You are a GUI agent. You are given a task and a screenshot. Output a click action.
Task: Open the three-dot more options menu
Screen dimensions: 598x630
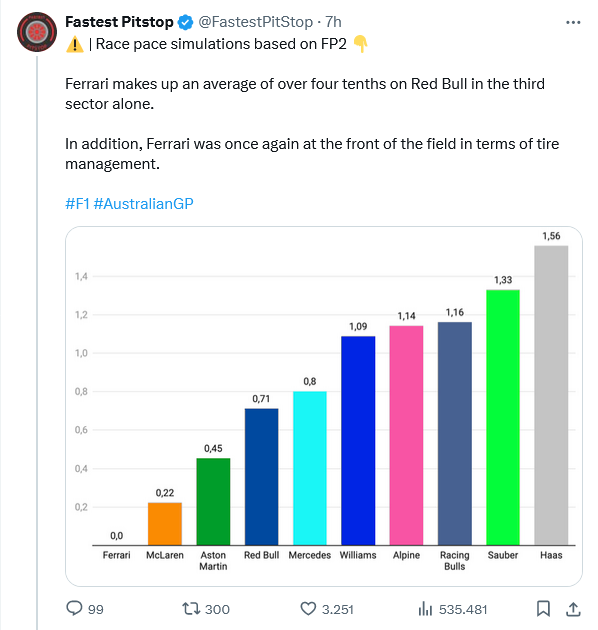573,22
